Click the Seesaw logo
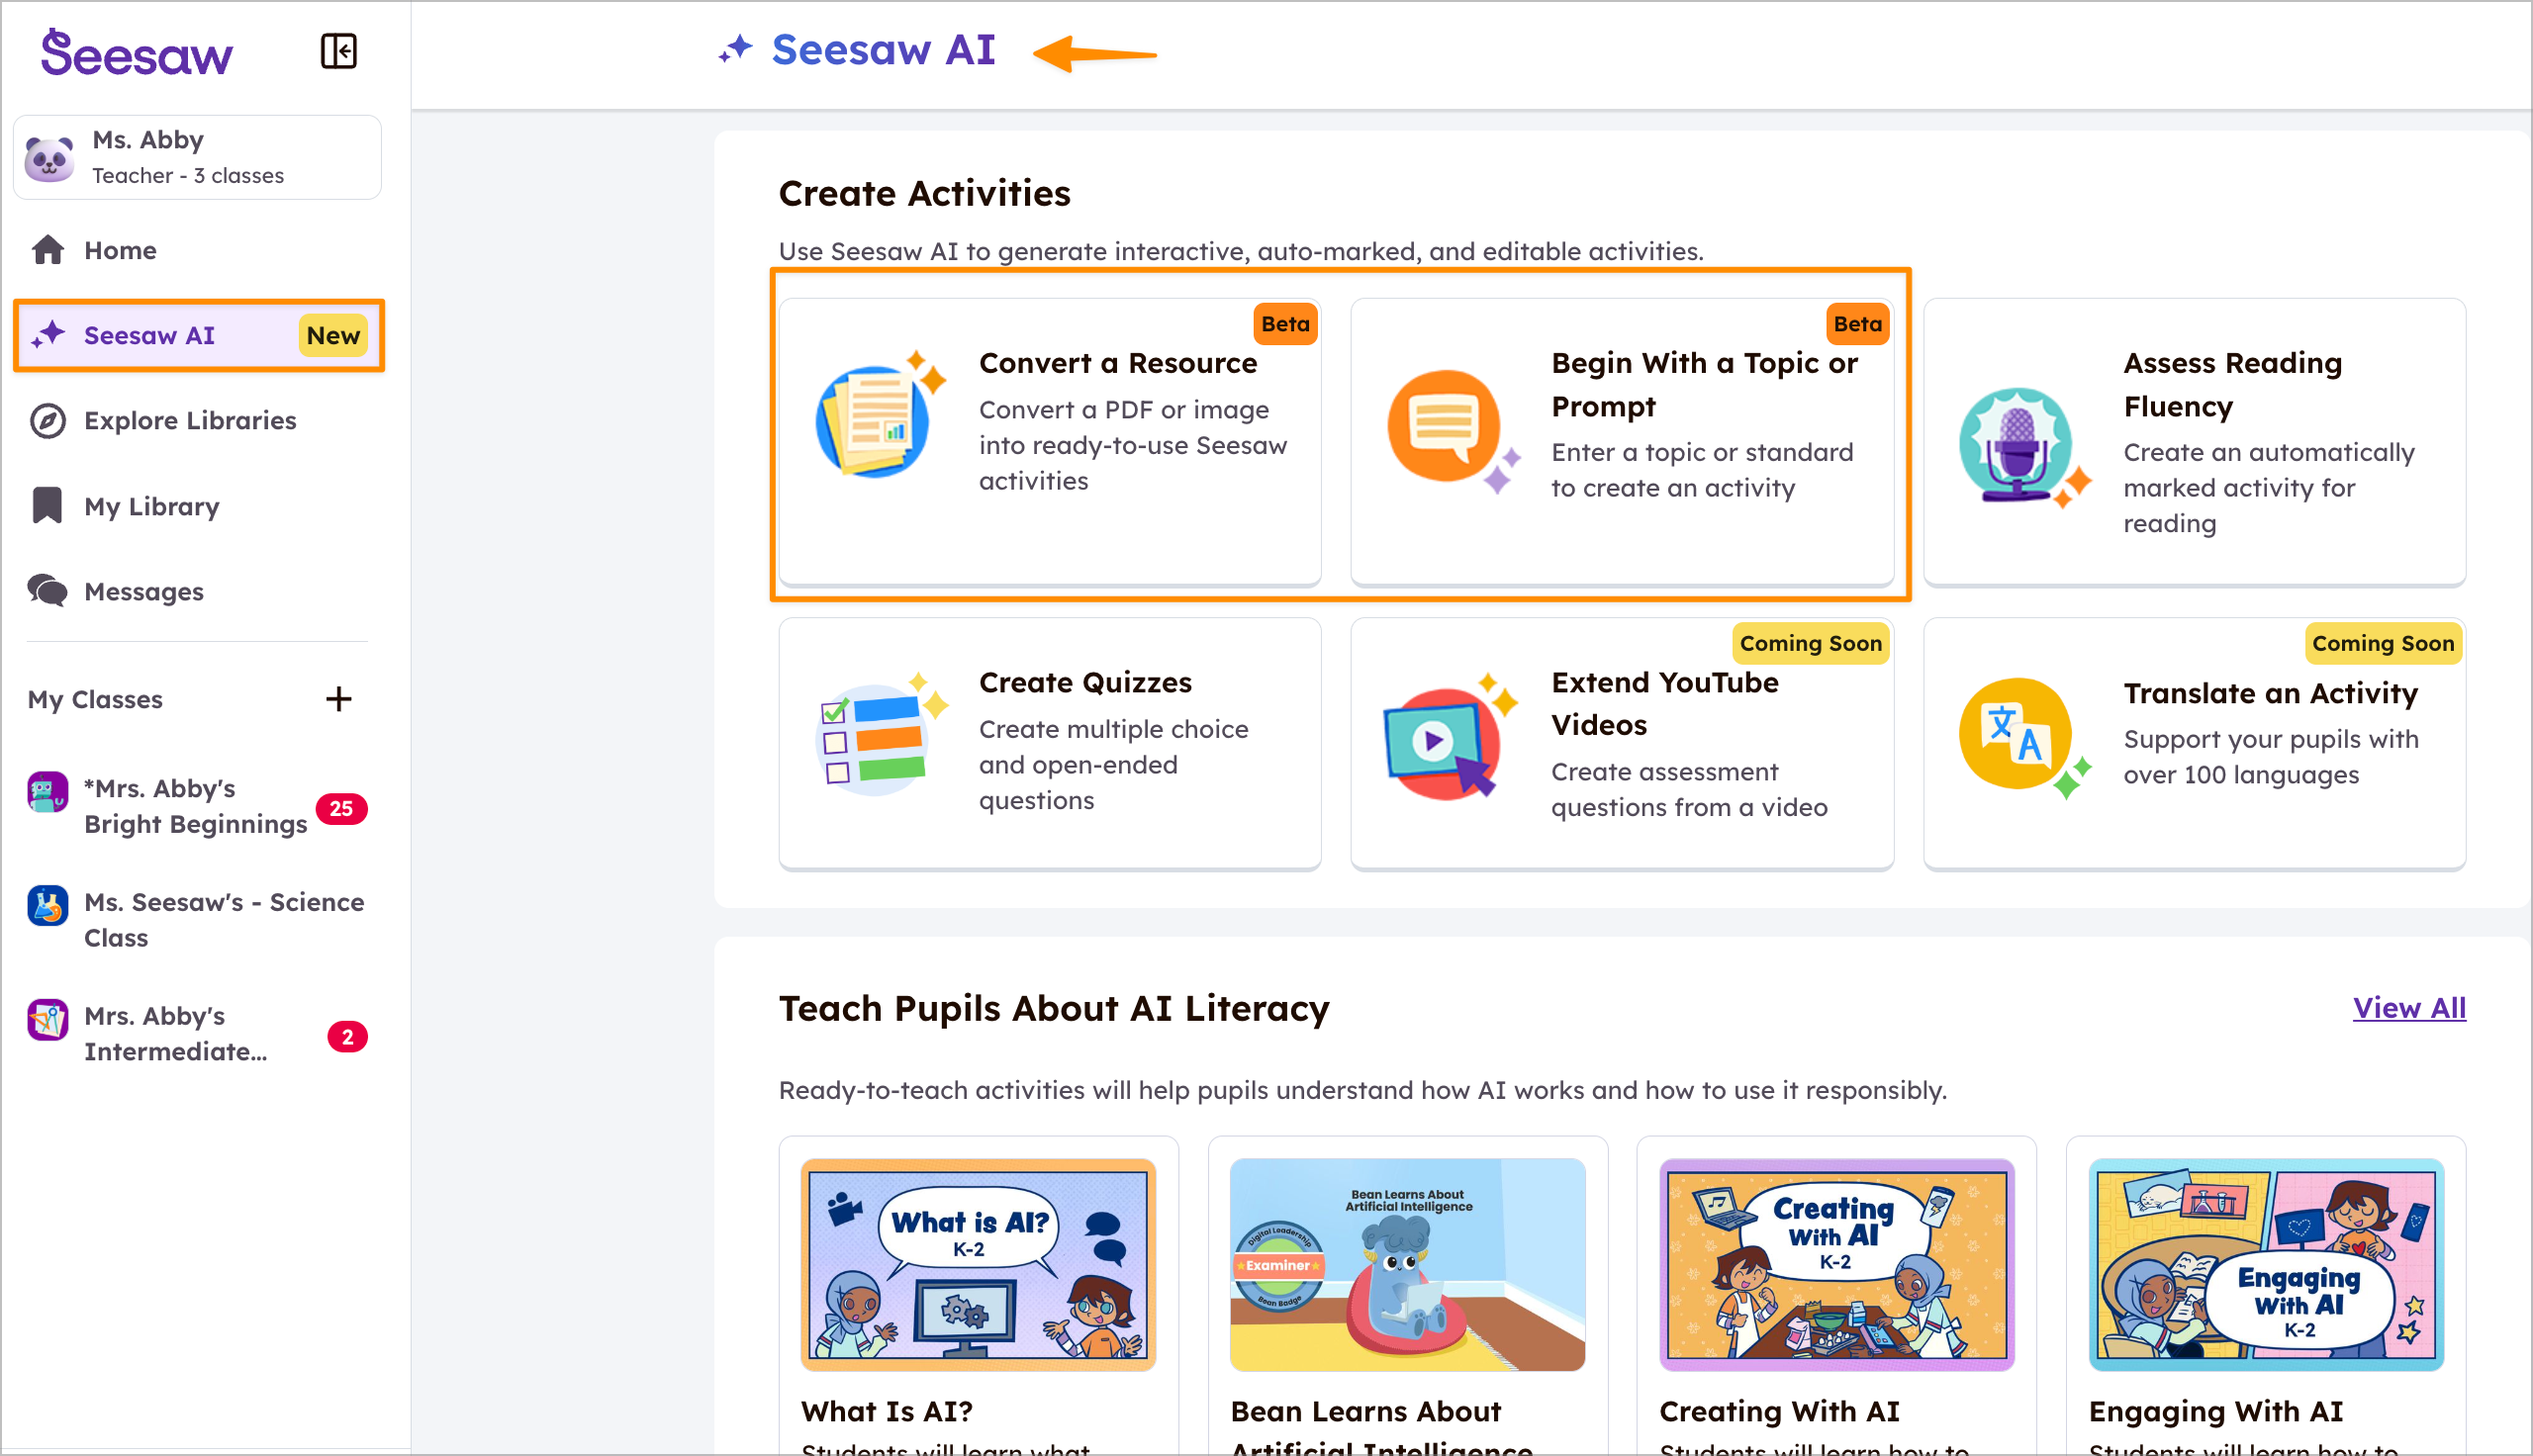2533x1456 pixels. (x=136, y=52)
